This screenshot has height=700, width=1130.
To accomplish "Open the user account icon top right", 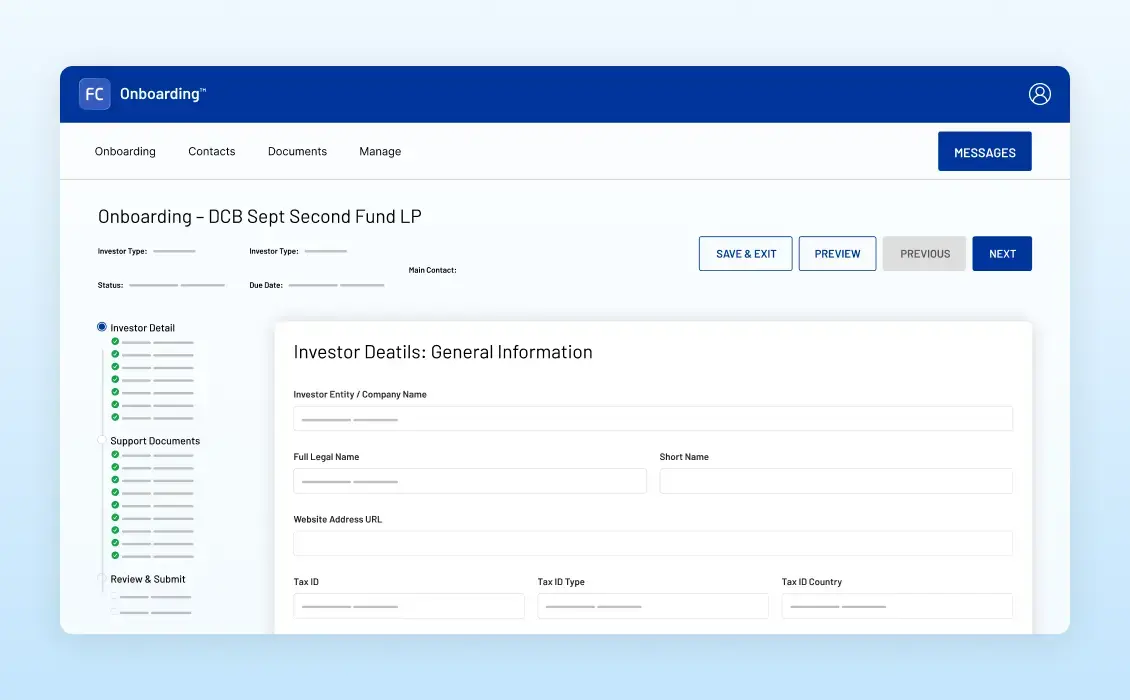I will [1039, 93].
